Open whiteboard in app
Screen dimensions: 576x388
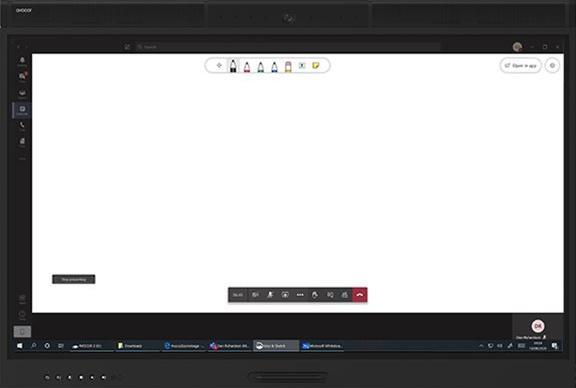(x=521, y=65)
